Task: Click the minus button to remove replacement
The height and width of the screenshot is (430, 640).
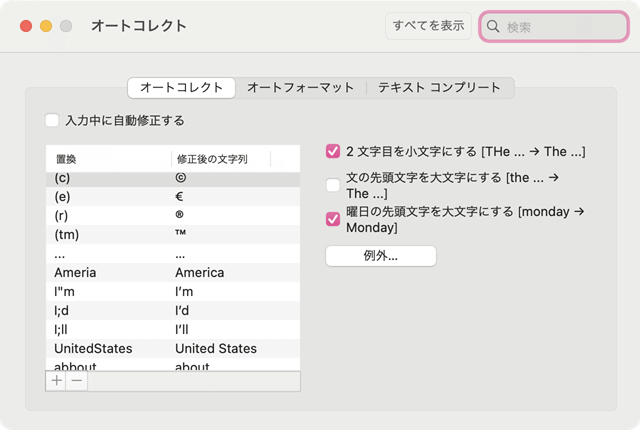Action: 77,381
